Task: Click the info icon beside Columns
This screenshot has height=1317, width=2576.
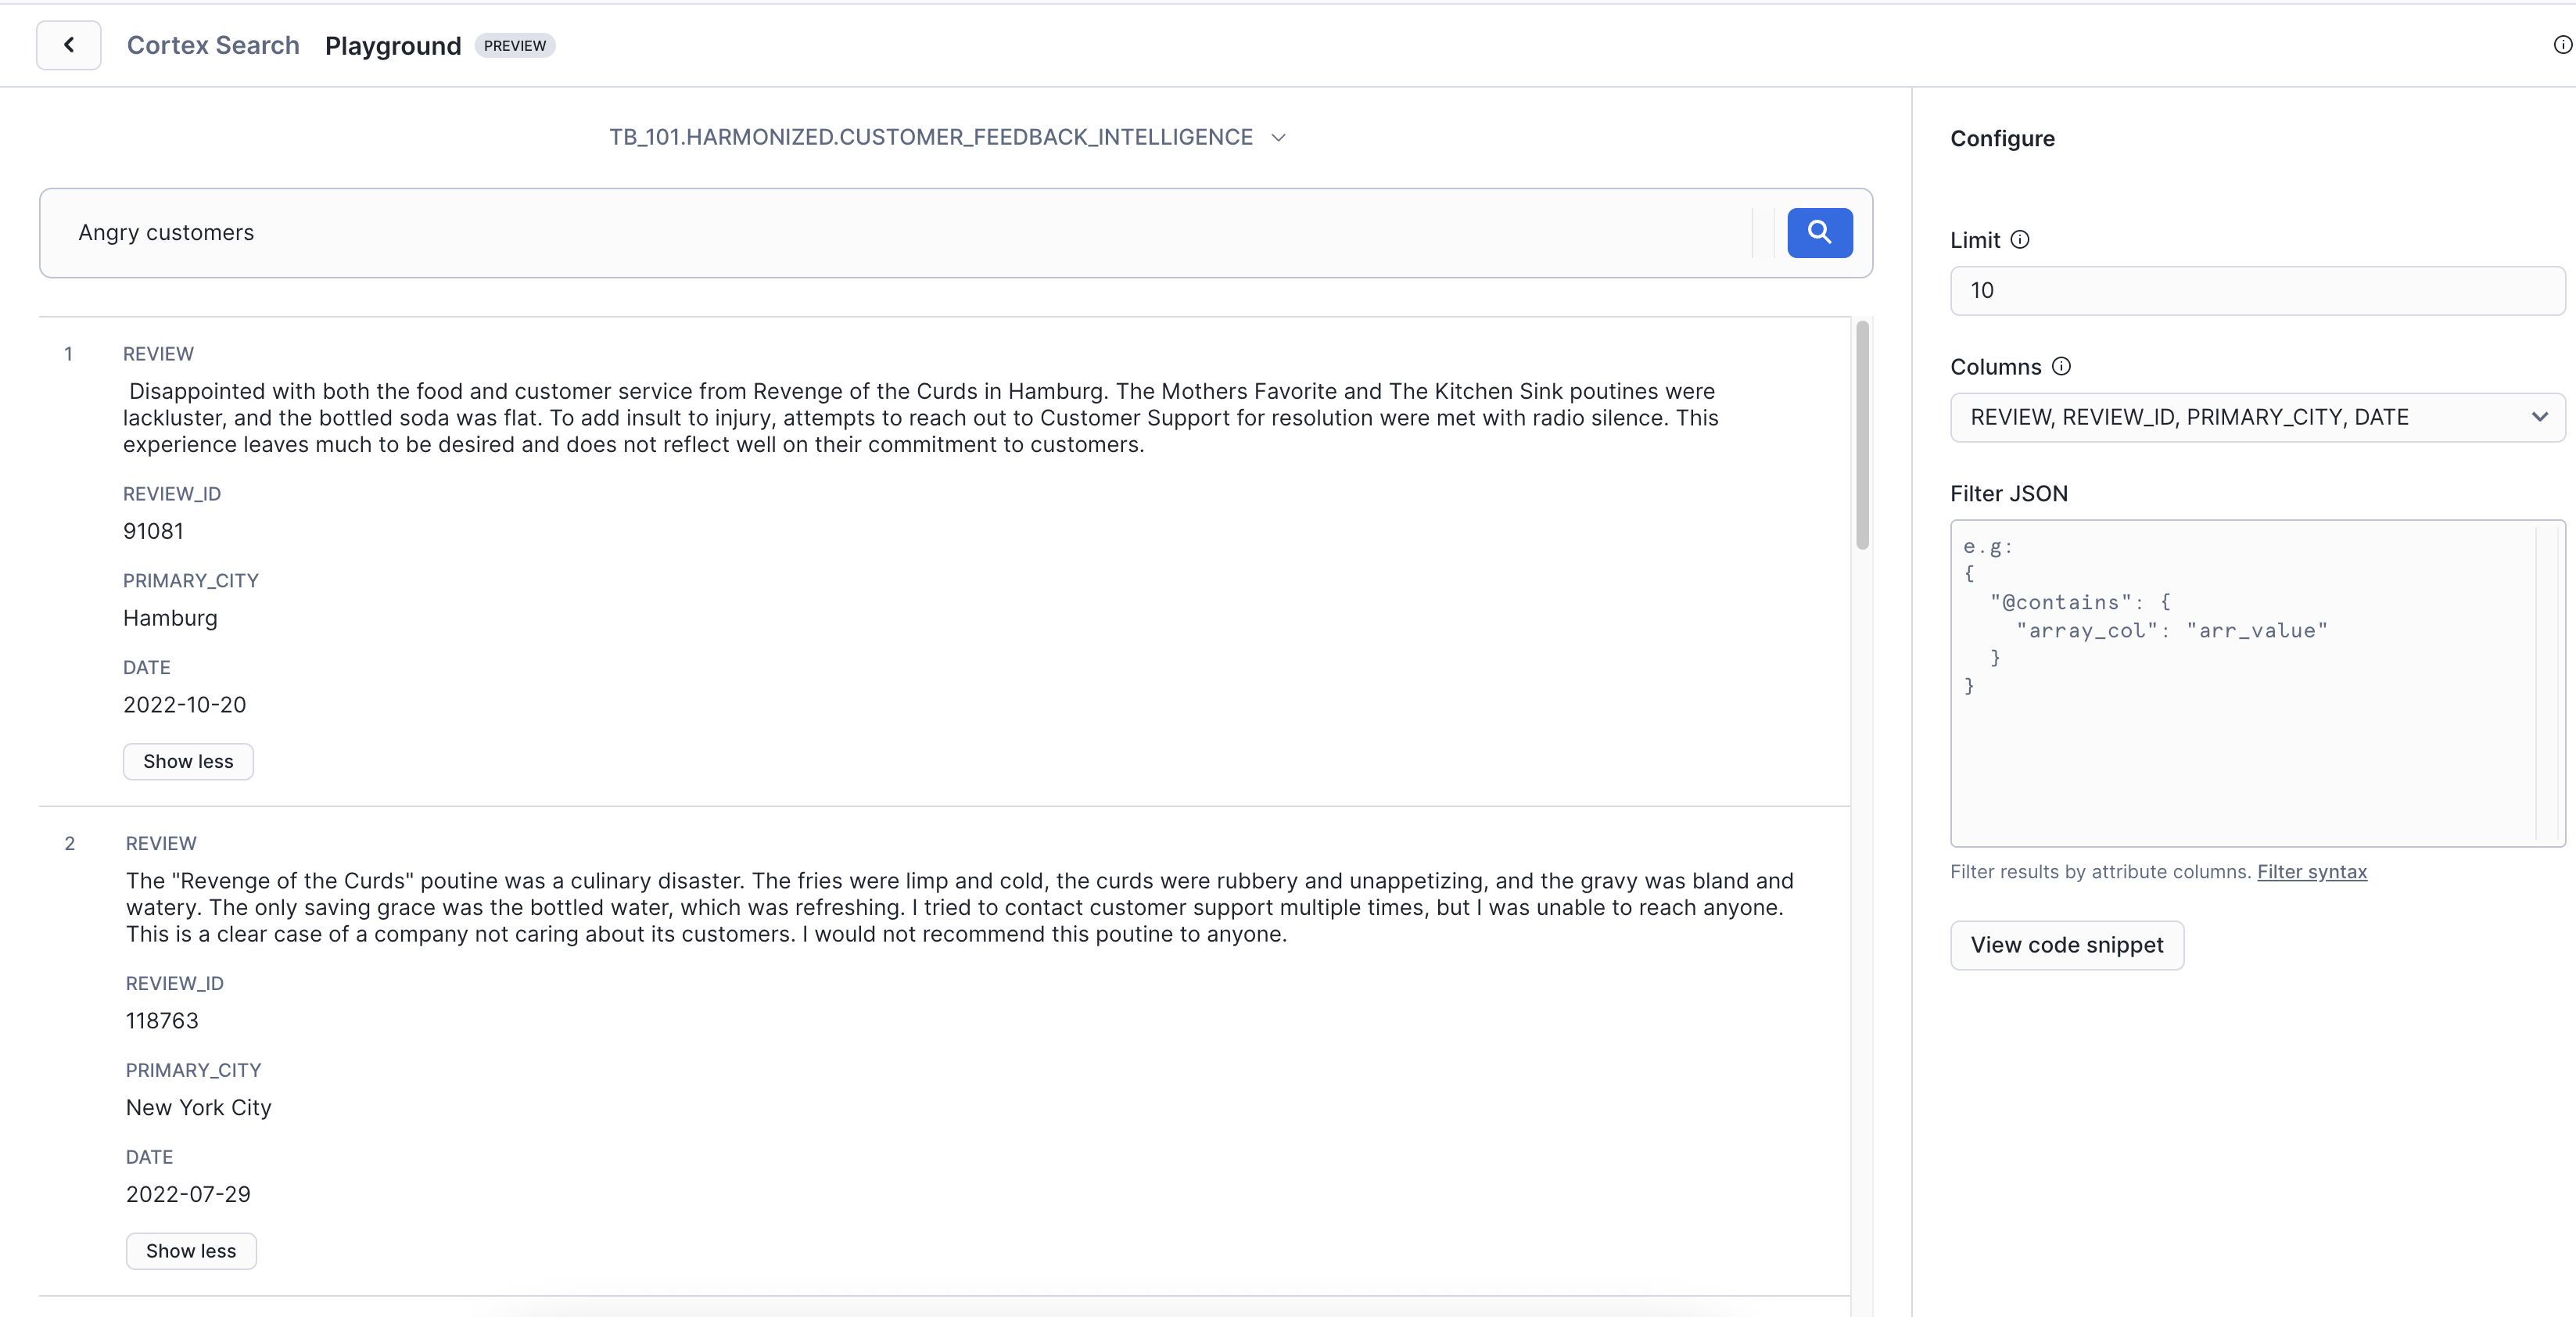Action: point(2061,366)
